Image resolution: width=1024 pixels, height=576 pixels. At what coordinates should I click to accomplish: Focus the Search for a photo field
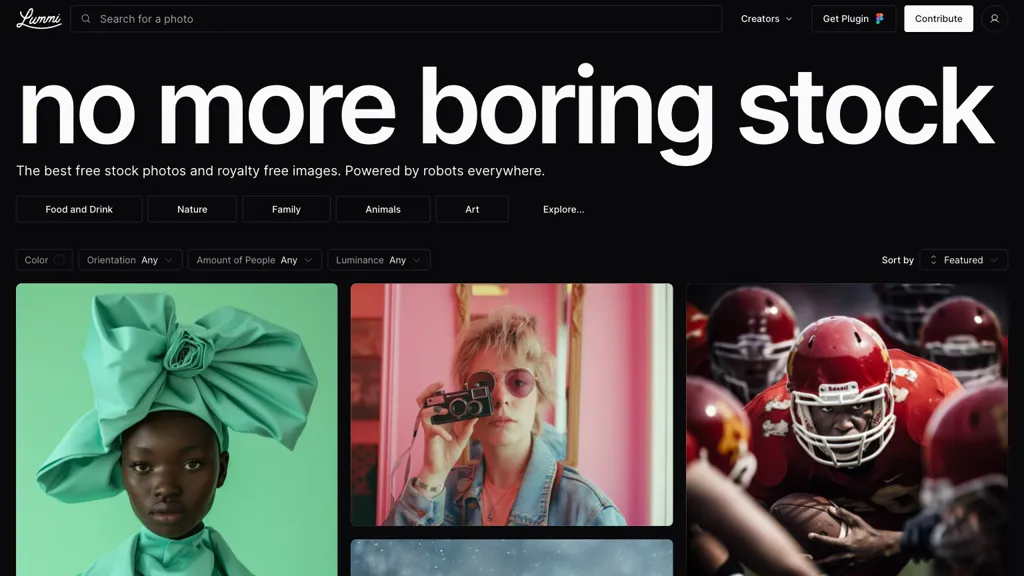coord(400,19)
